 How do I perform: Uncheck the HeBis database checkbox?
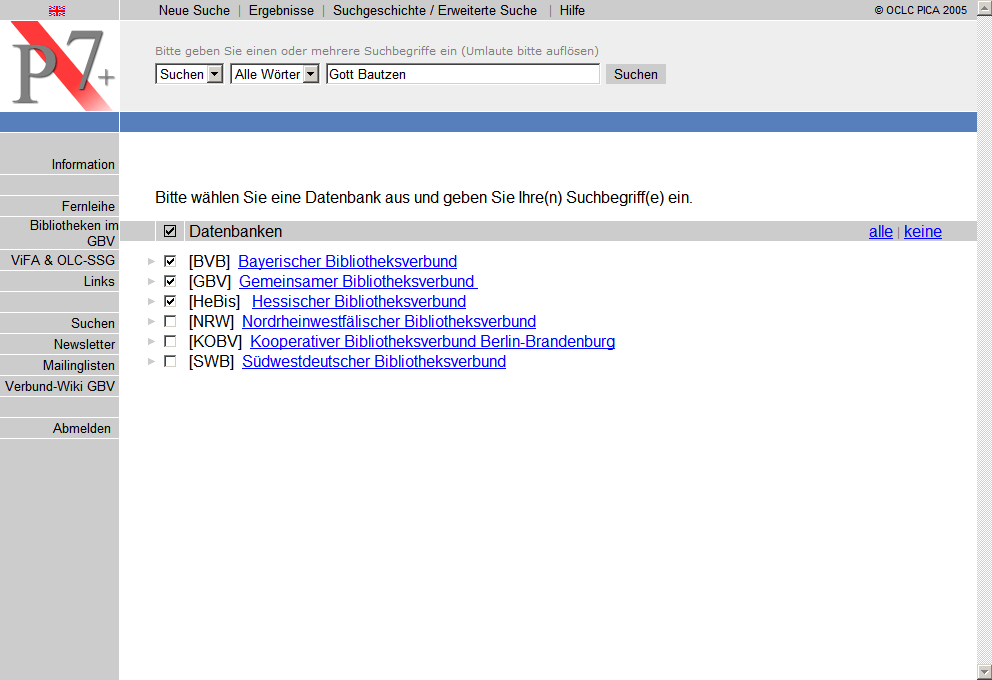click(x=170, y=302)
